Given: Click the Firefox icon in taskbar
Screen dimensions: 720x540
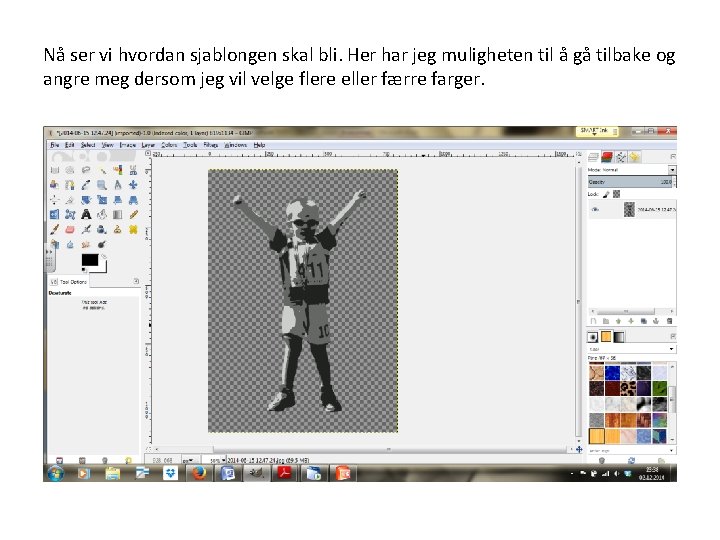Looking at the screenshot, I should click(x=199, y=472).
